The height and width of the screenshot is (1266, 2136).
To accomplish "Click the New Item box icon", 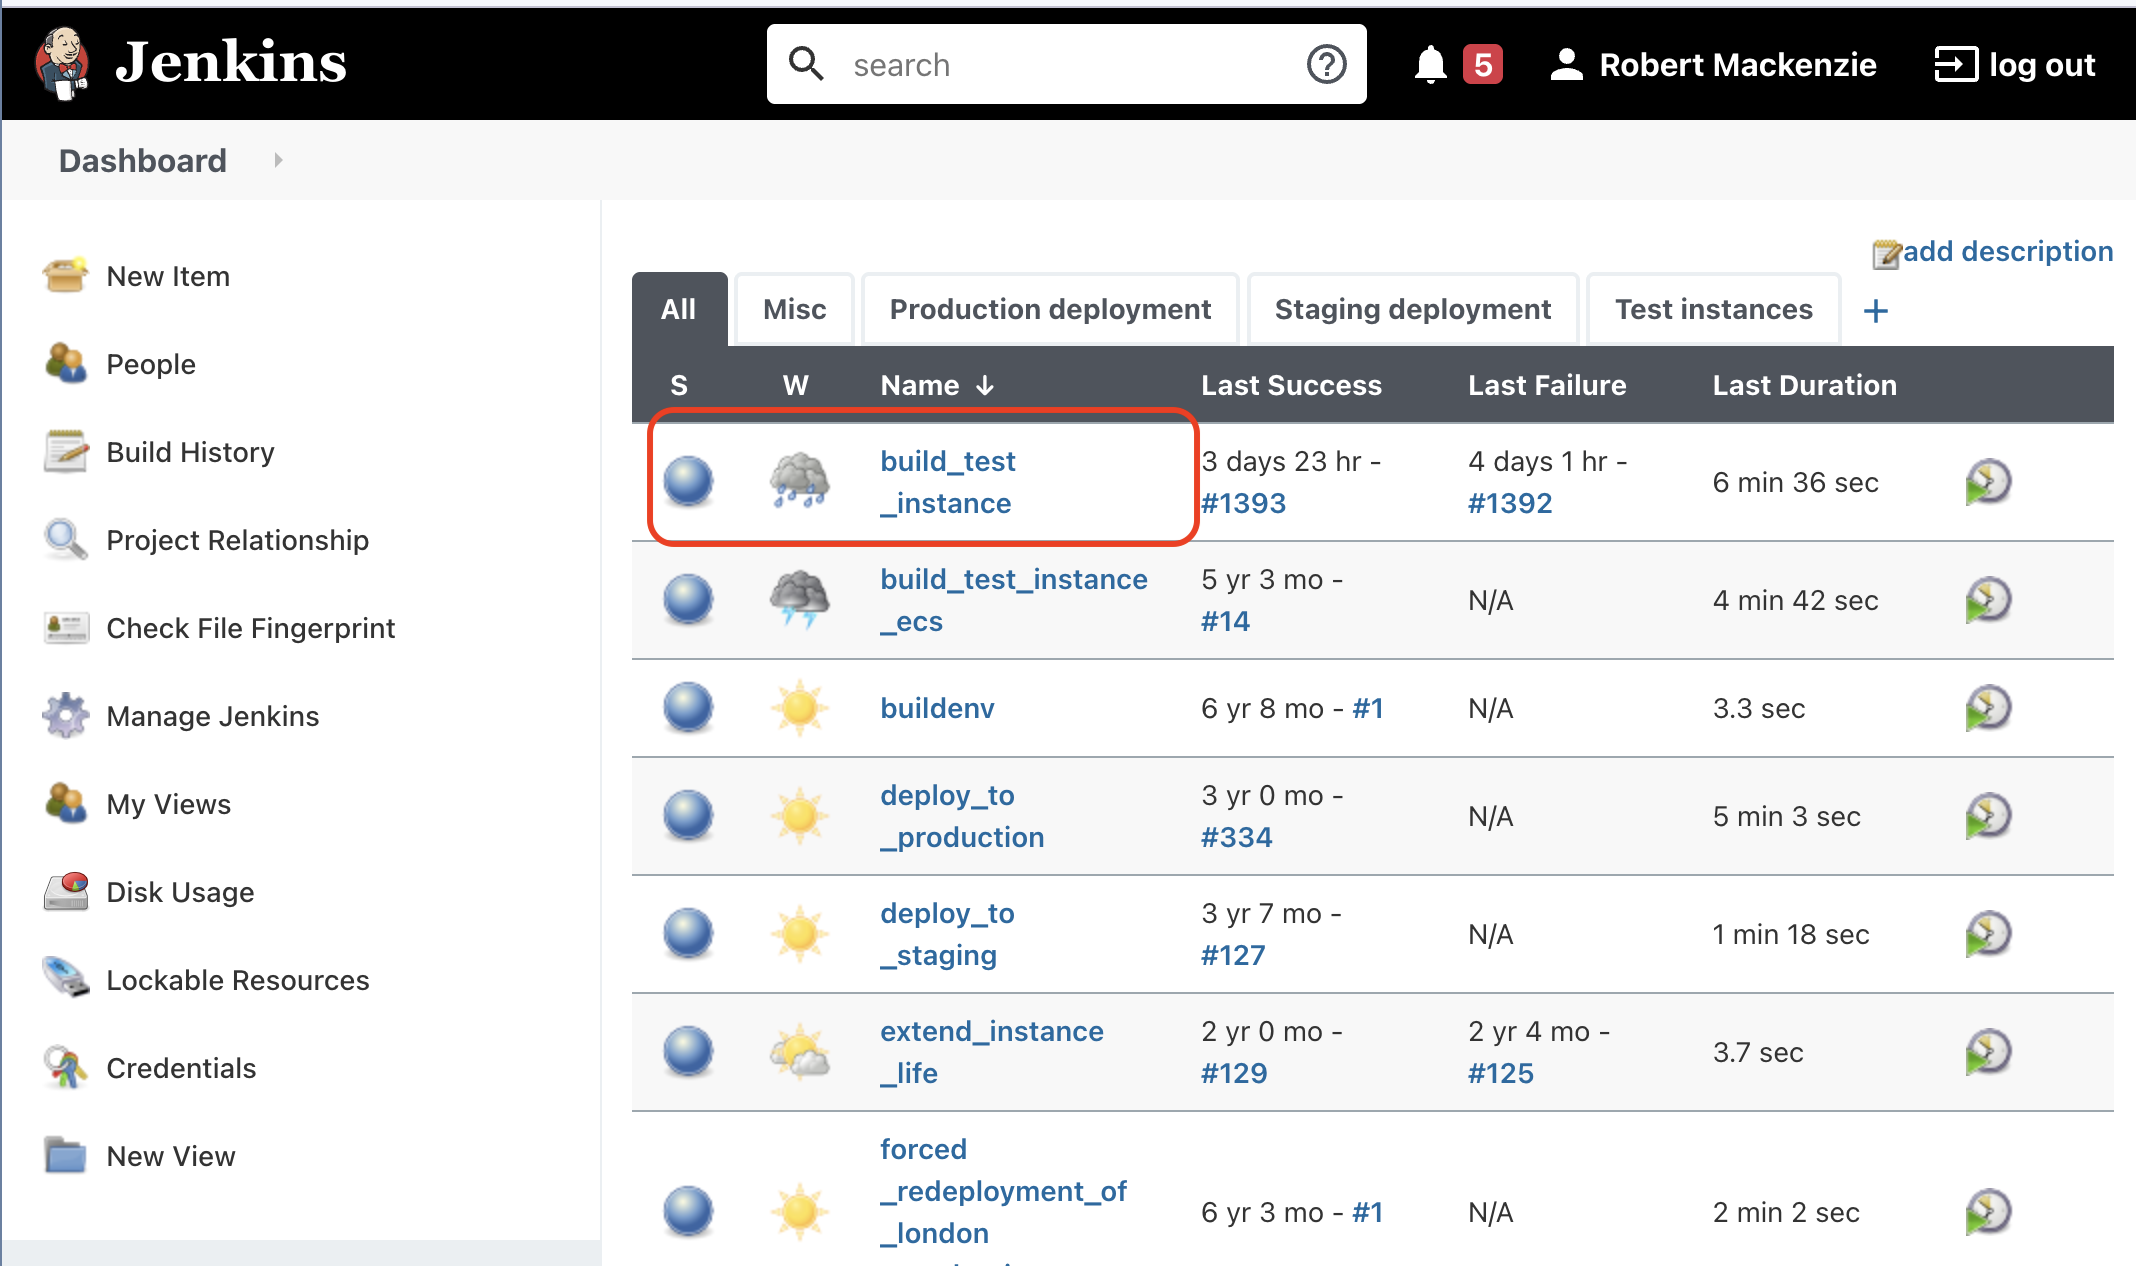I will point(66,276).
